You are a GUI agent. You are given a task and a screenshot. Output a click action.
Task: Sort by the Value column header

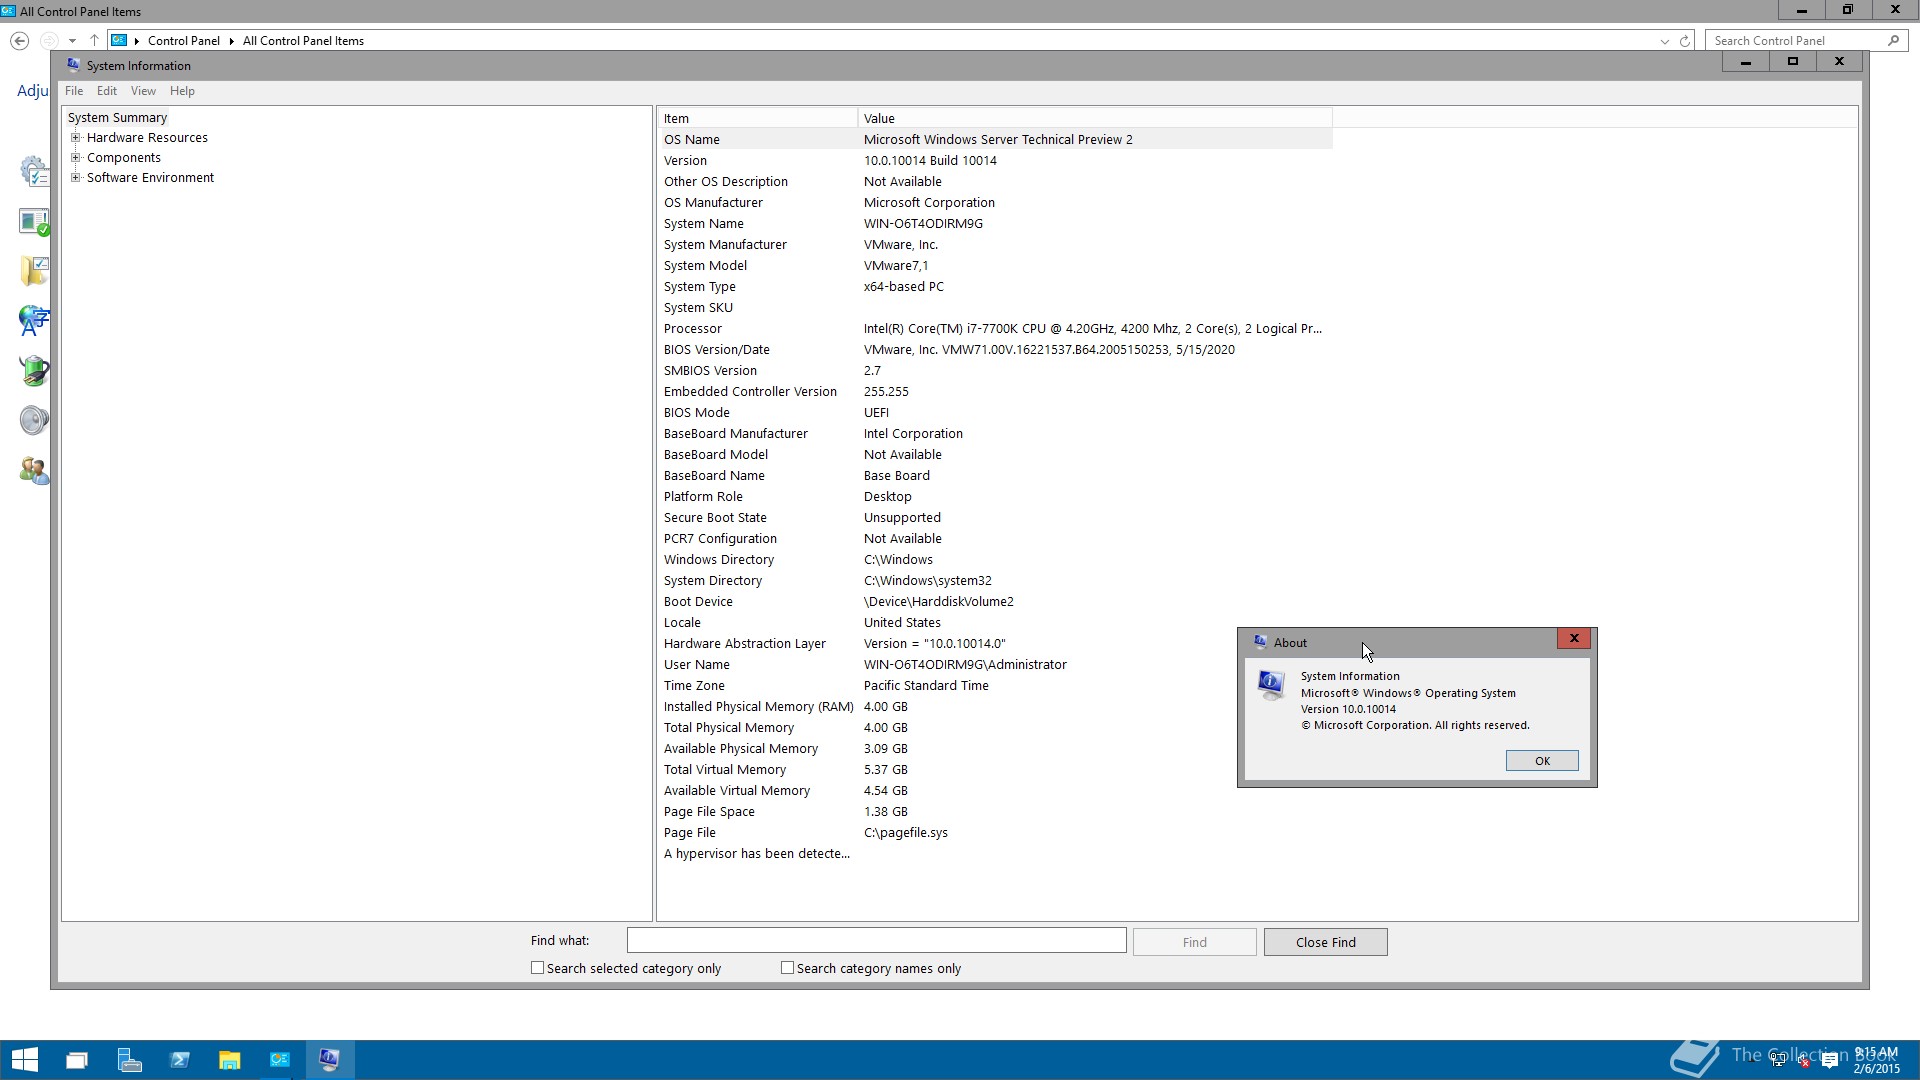tap(1095, 118)
